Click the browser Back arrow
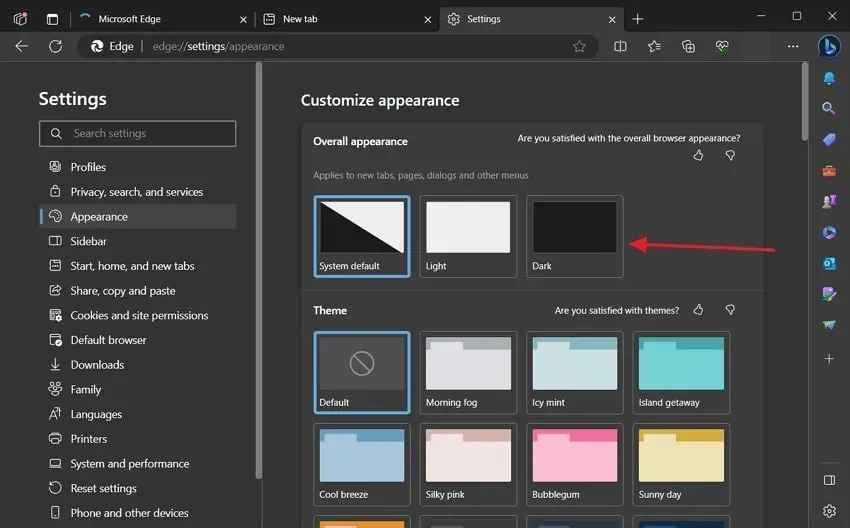This screenshot has width=850, height=528. click(22, 46)
